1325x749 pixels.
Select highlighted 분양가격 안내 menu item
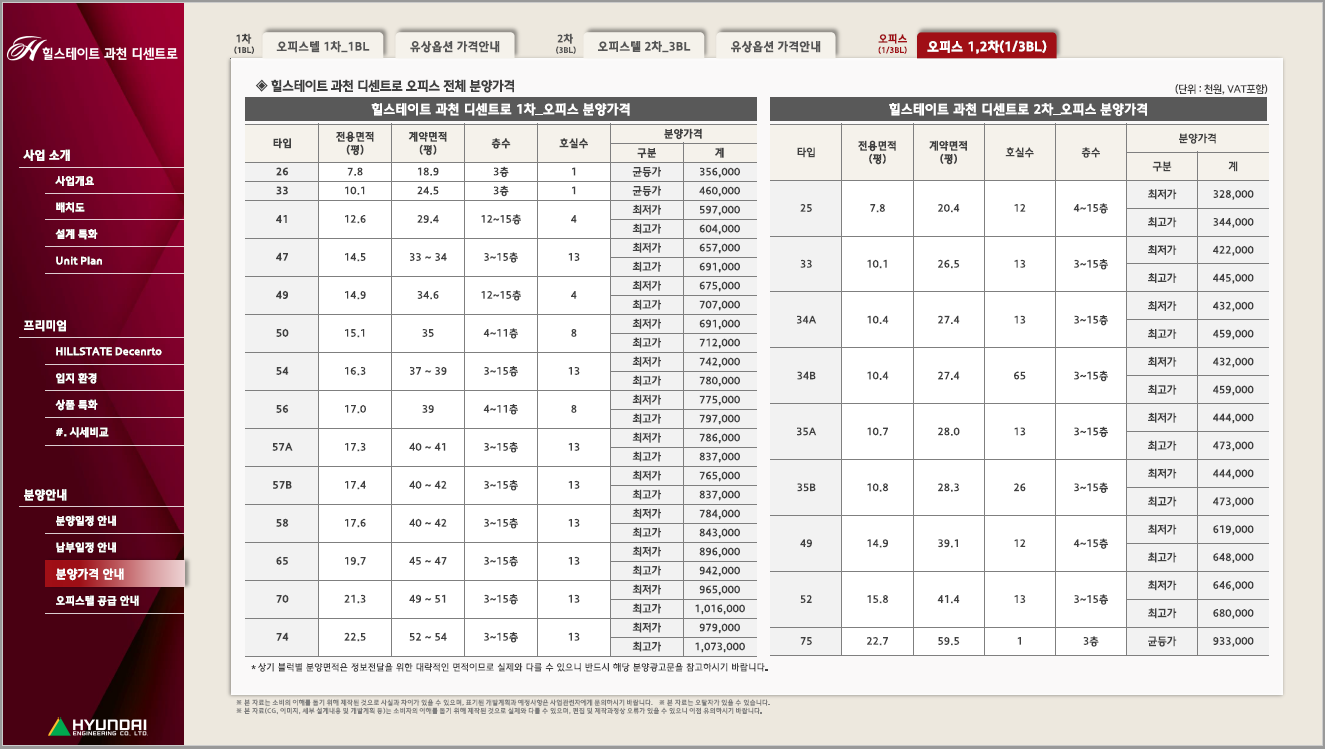point(114,574)
